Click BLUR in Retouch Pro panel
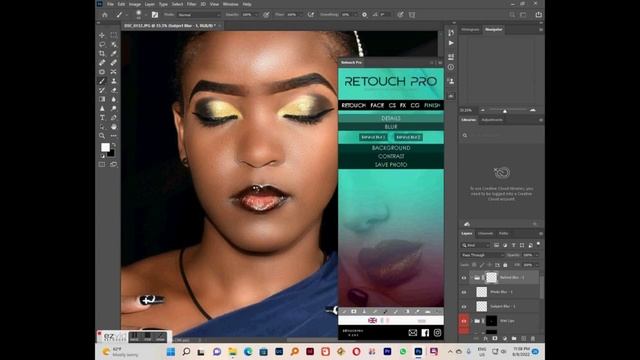640x360 pixels. 391,127
